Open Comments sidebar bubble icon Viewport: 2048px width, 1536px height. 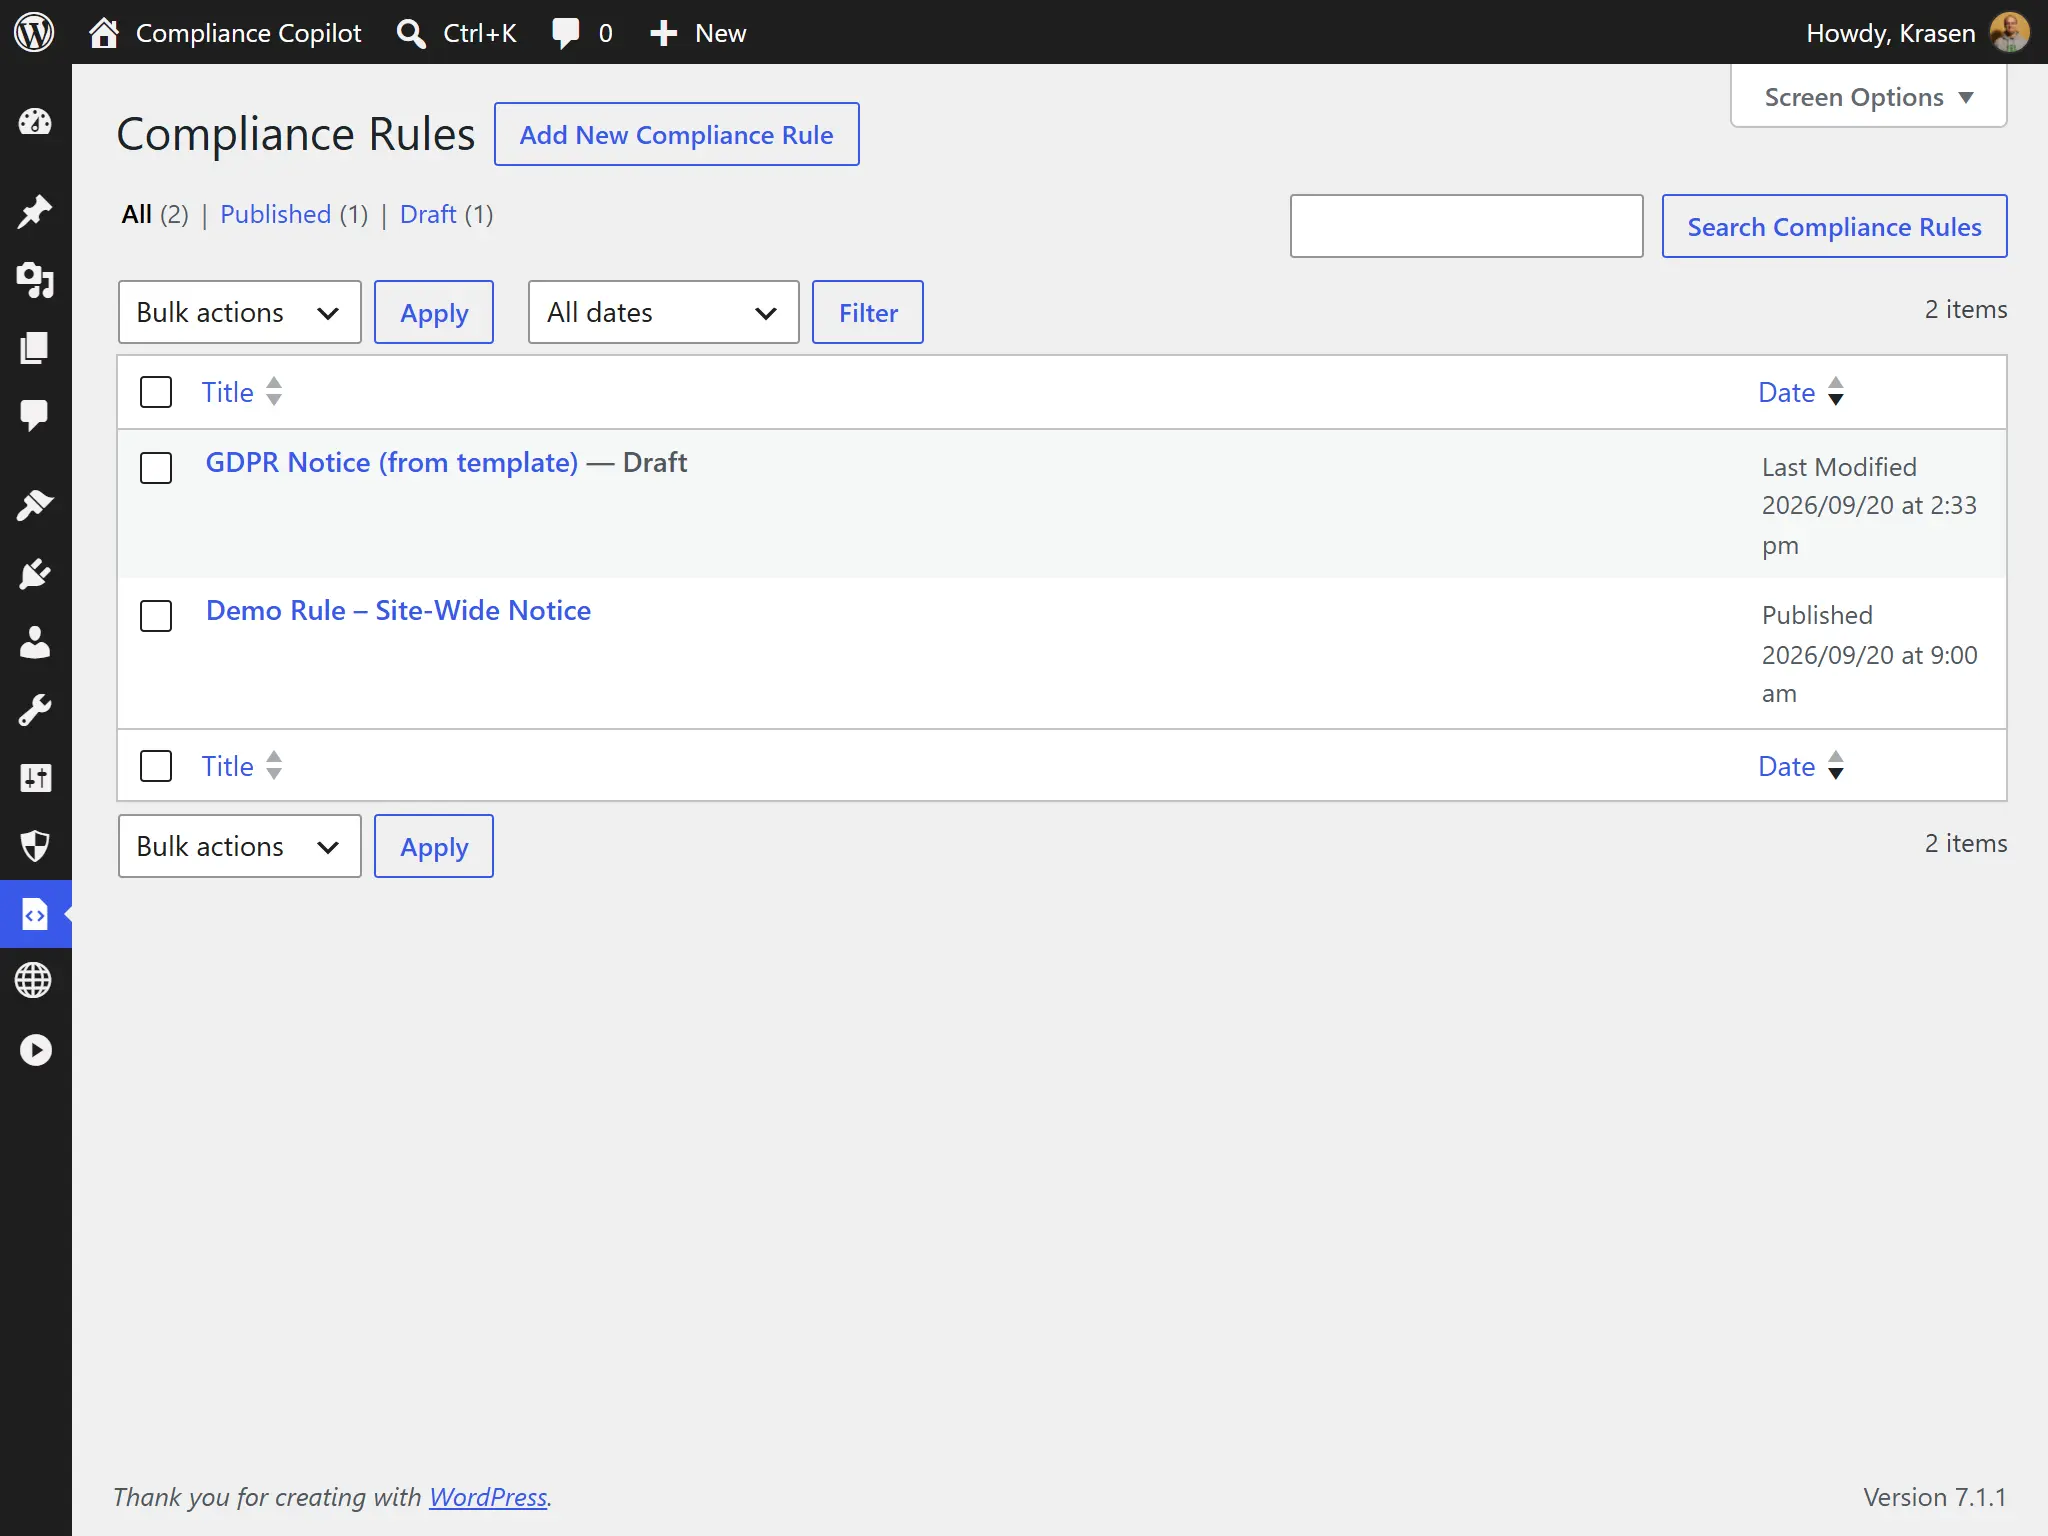(35, 415)
